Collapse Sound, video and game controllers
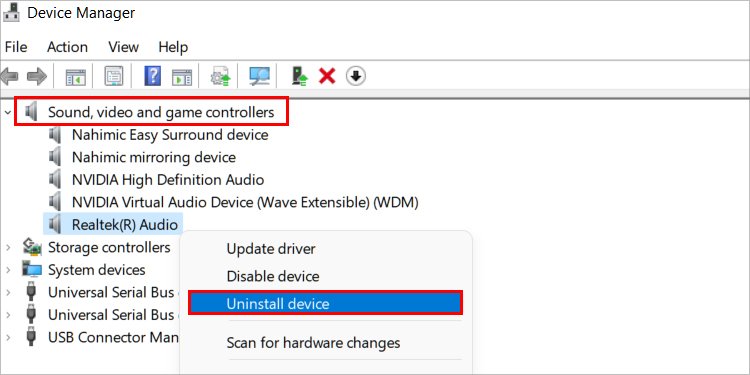 click(x=8, y=113)
